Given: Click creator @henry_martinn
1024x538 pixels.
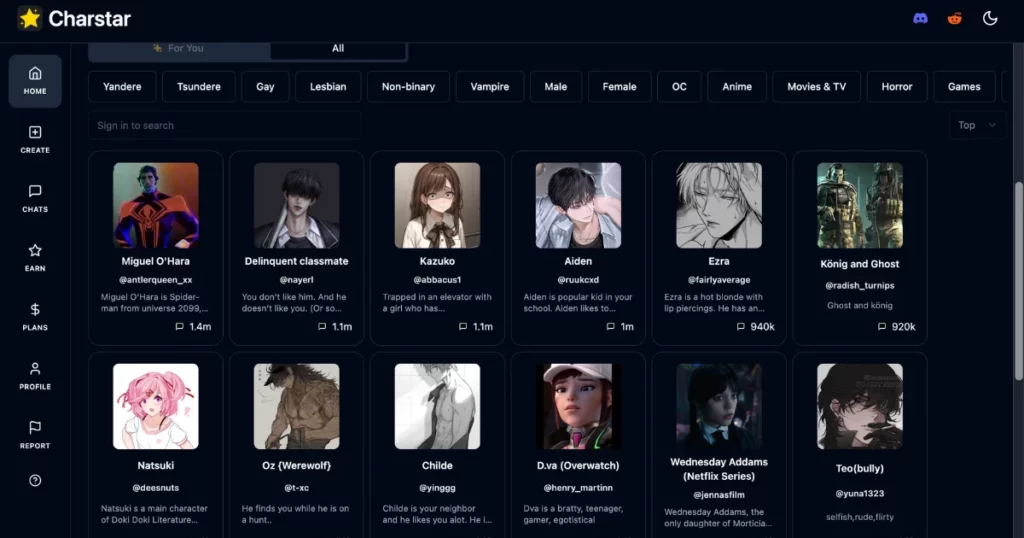Looking at the screenshot, I should tap(578, 488).
